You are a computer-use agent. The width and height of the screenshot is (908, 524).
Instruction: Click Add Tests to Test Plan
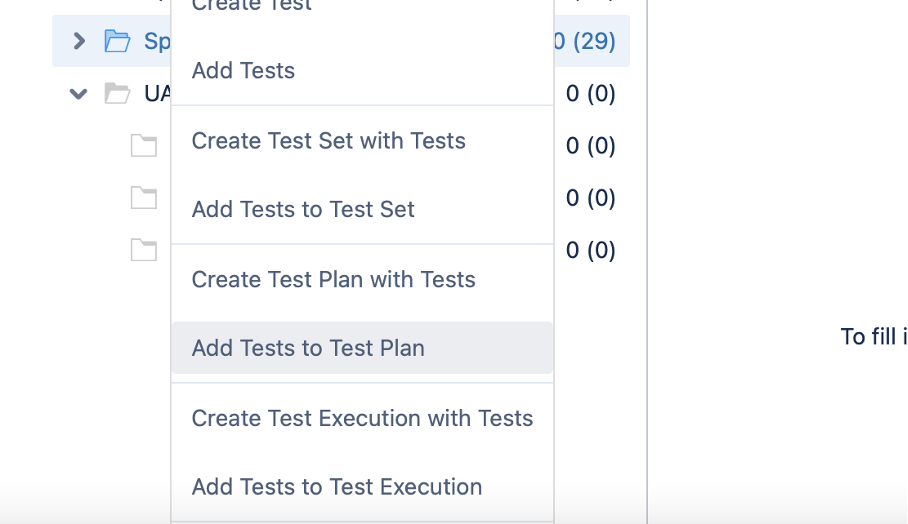308,349
